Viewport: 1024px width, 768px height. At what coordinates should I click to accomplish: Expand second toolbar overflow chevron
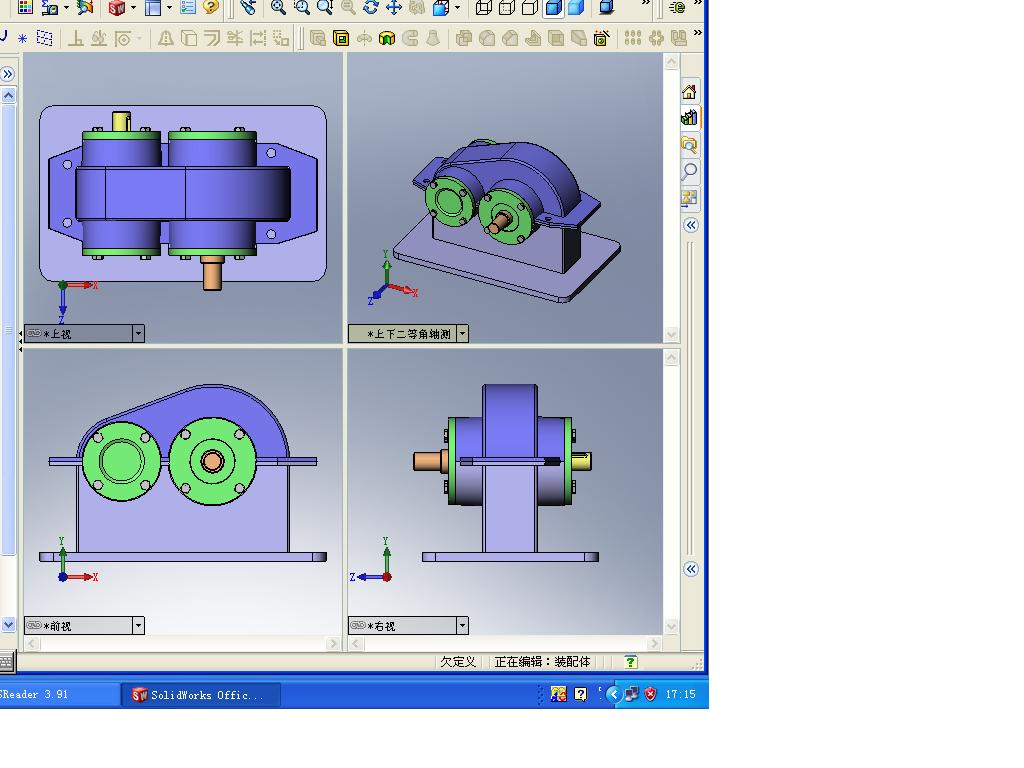[697, 33]
